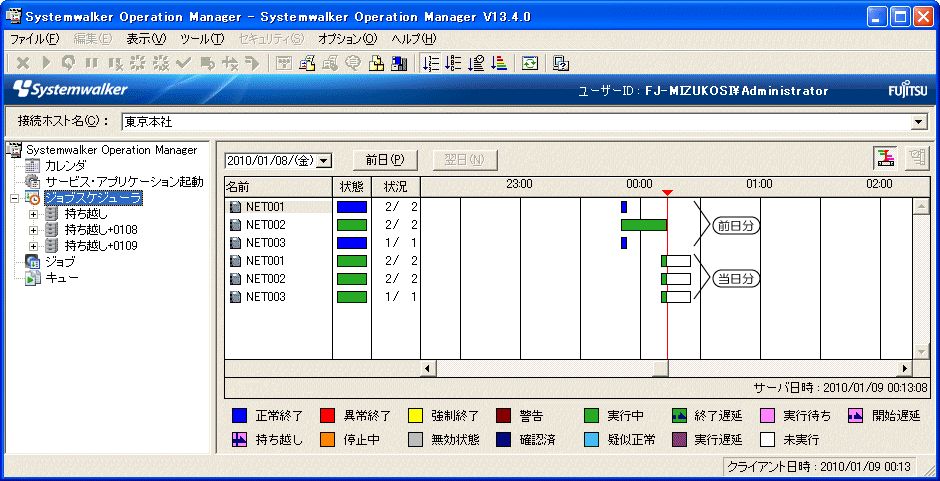Select サービス・アプリケーション起動 in the tree
This screenshot has width=940, height=481.
point(124,181)
